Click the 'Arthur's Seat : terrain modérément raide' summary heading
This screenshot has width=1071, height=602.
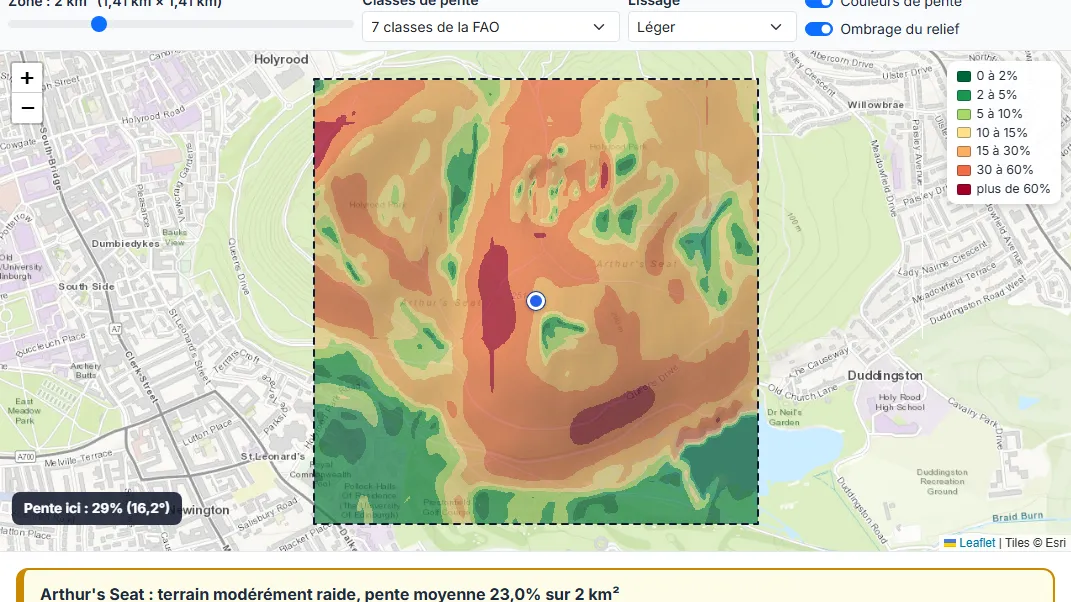pyautogui.click(x=330, y=593)
